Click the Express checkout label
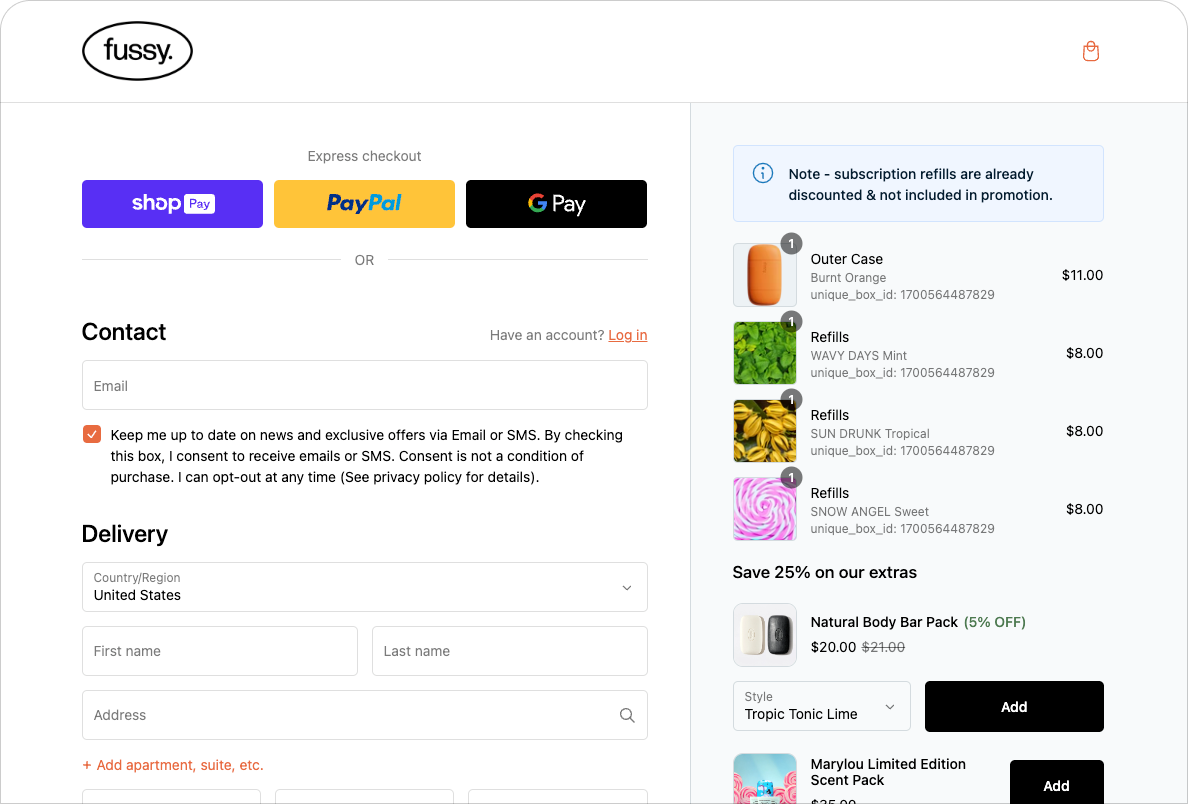1188x804 pixels. (x=364, y=156)
